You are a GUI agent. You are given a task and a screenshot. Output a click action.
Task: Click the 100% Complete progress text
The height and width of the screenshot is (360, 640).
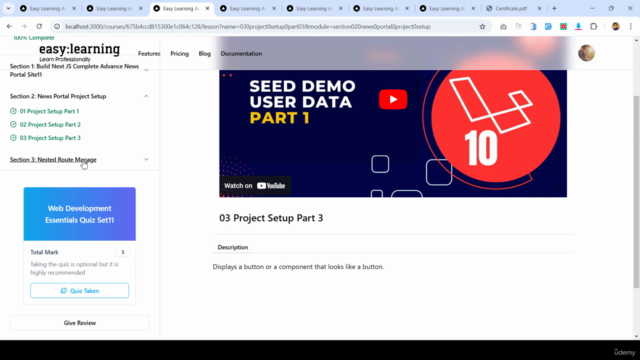click(x=33, y=38)
